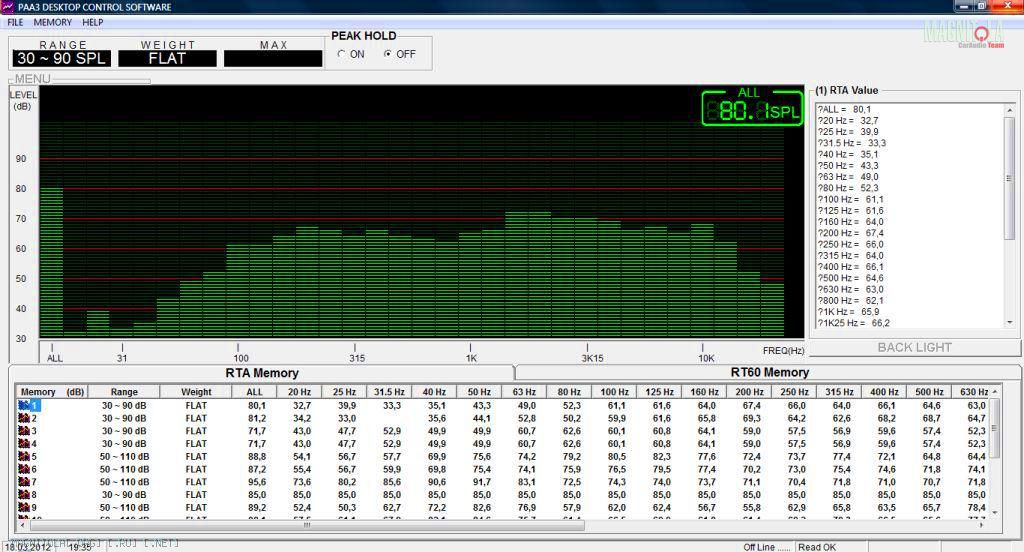Click the RANGE 30 ~ 90 SPL display

point(61,58)
